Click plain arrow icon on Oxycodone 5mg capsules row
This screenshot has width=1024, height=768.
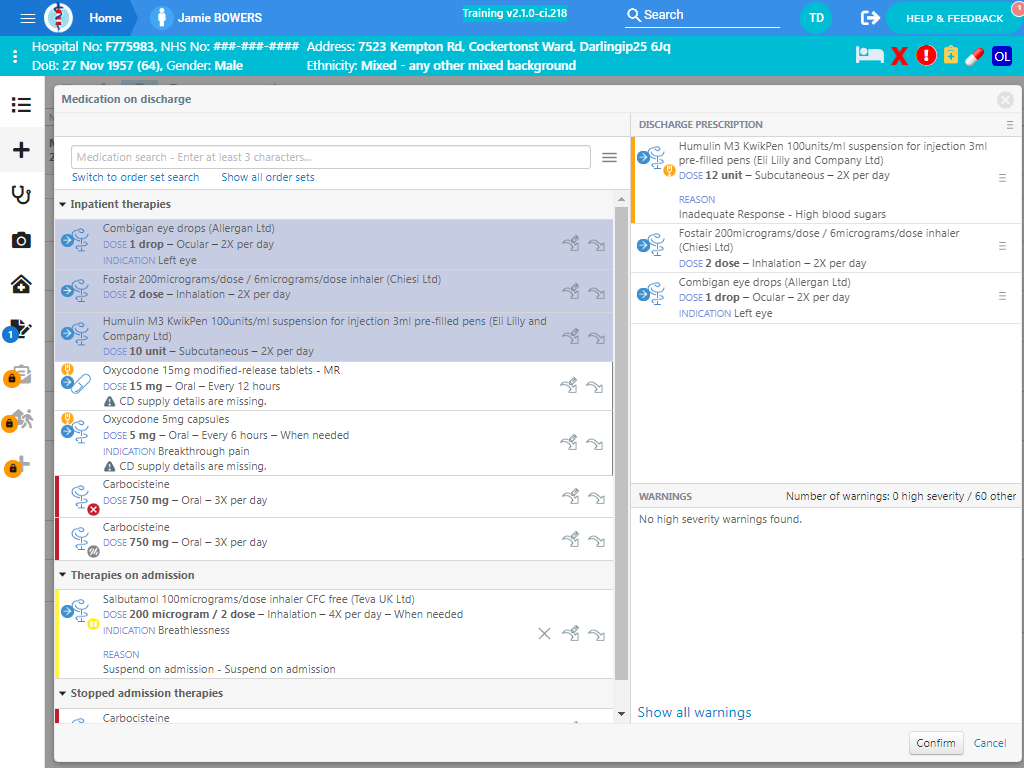point(594,444)
